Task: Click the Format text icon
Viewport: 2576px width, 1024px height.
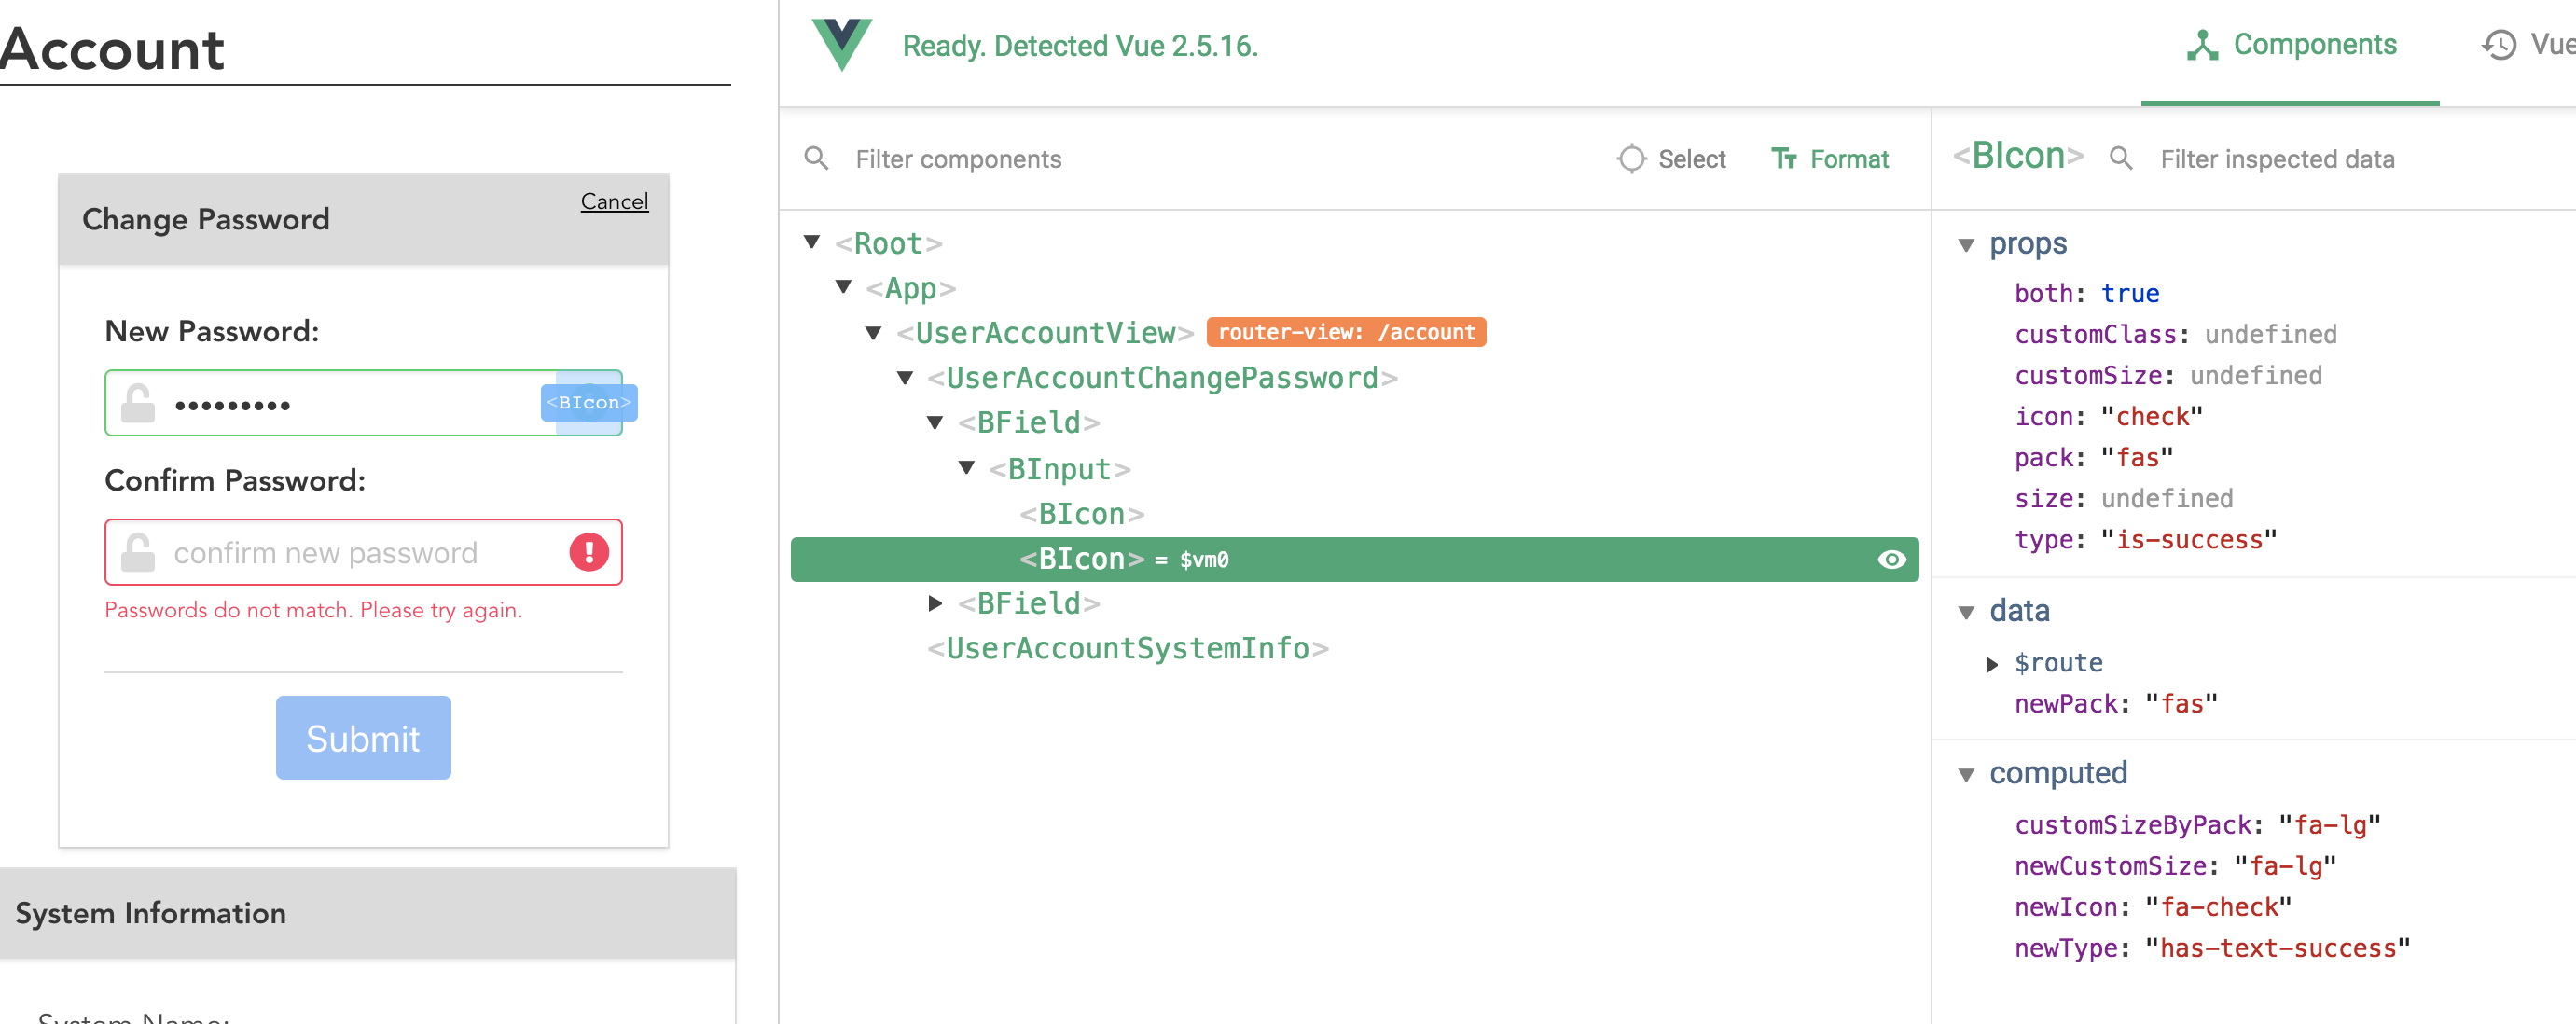Action: (1784, 159)
